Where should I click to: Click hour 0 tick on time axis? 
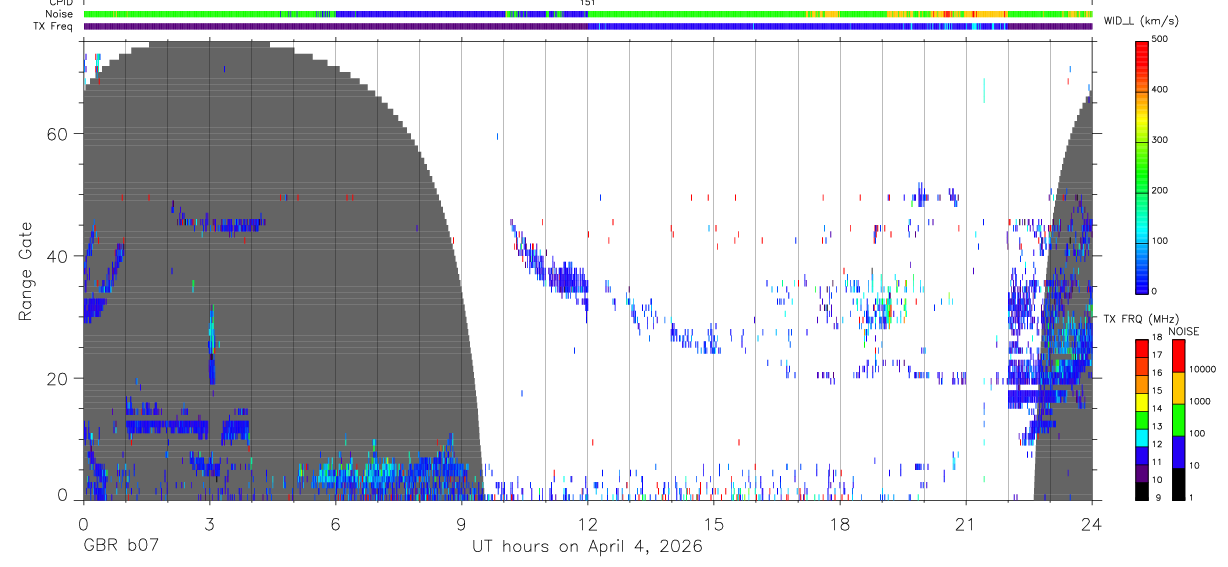(83, 523)
